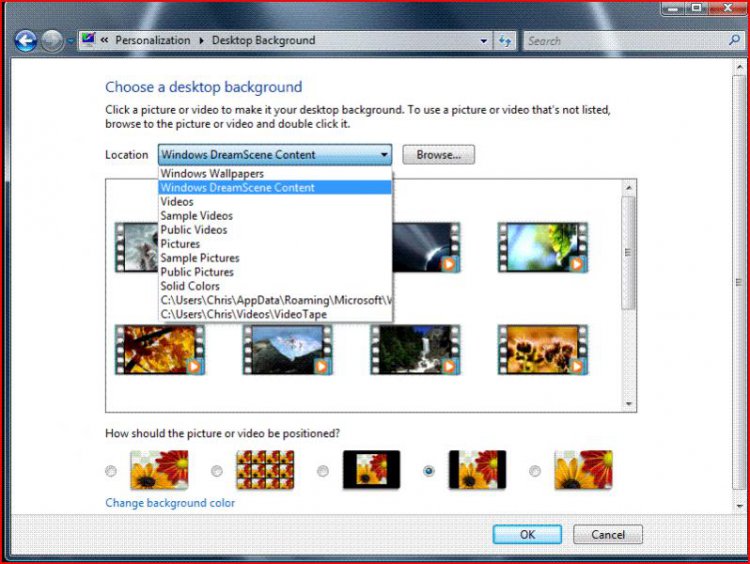Viewport: 750px width, 564px height.
Task: Click the thumbnail list scroll-up arrow
Action: point(629,188)
